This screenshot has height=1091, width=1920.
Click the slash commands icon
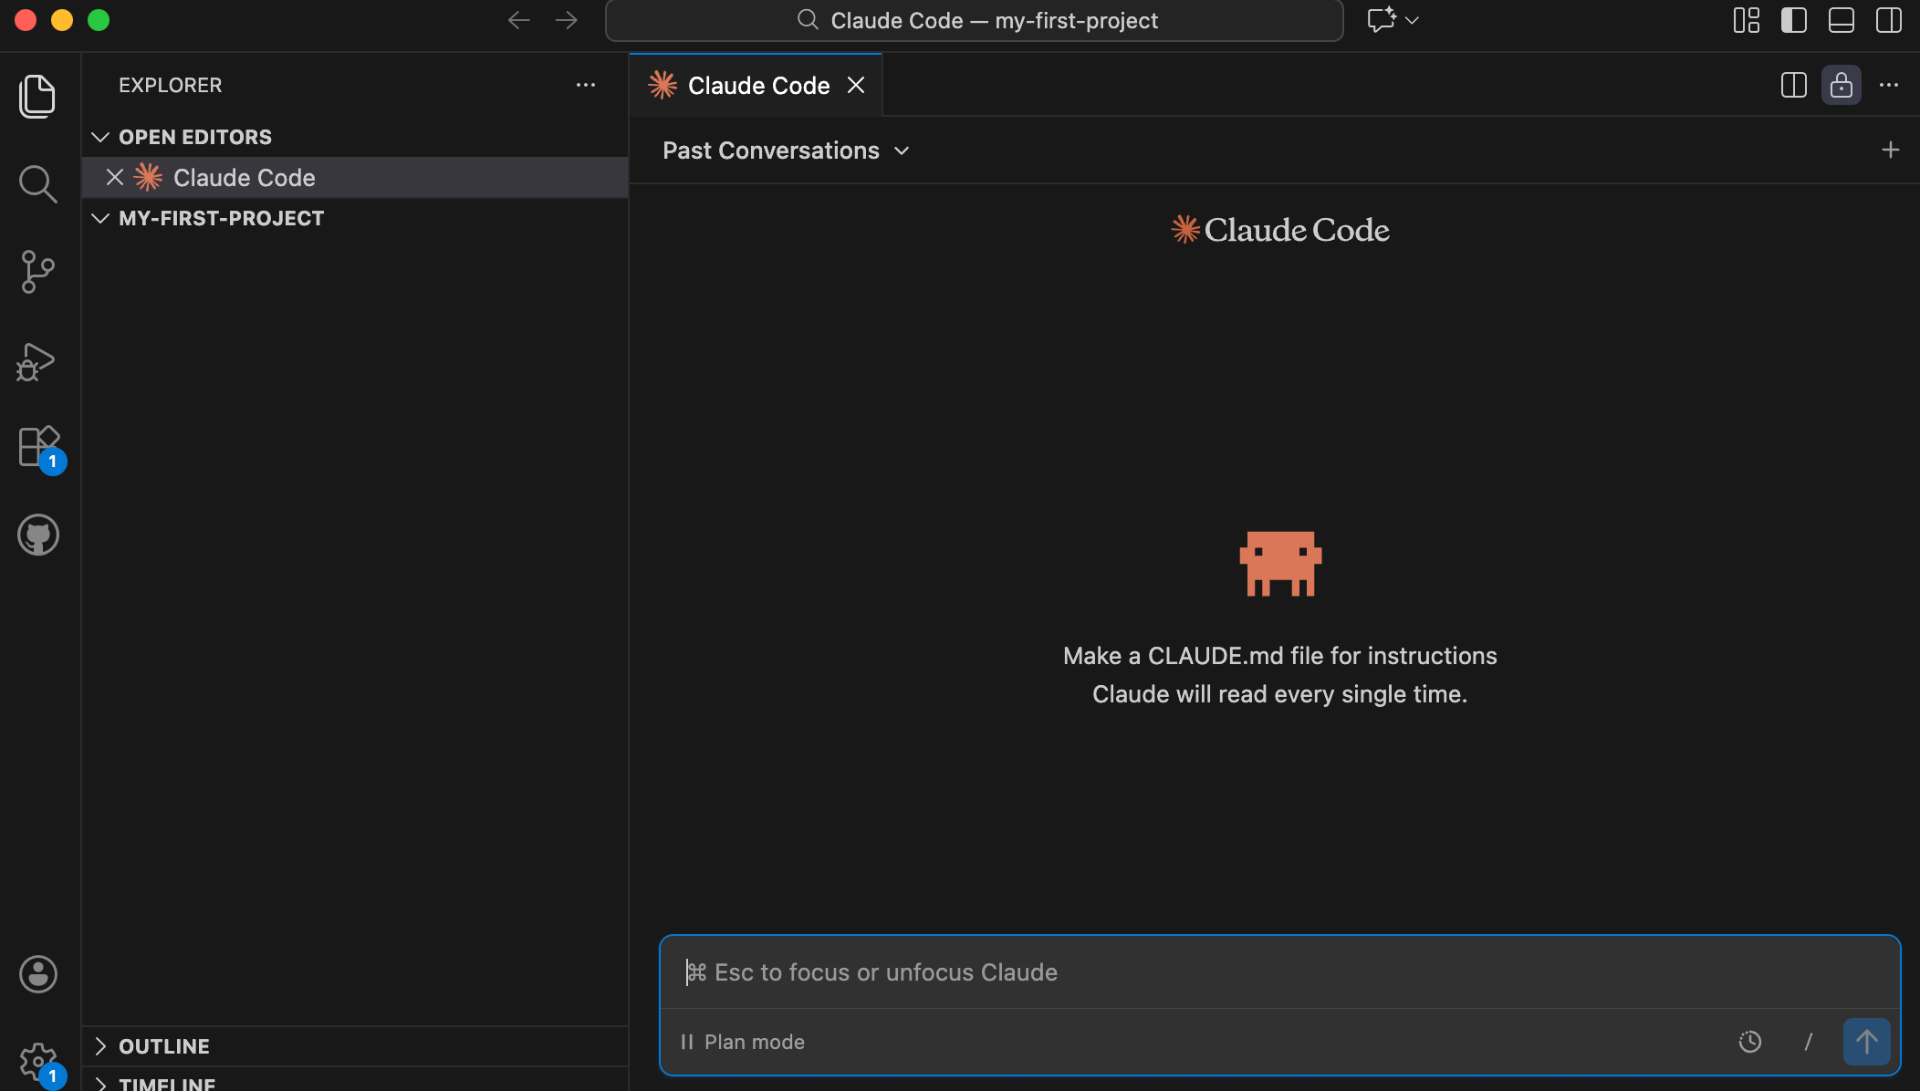pyautogui.click(x=1808, y=1042)
